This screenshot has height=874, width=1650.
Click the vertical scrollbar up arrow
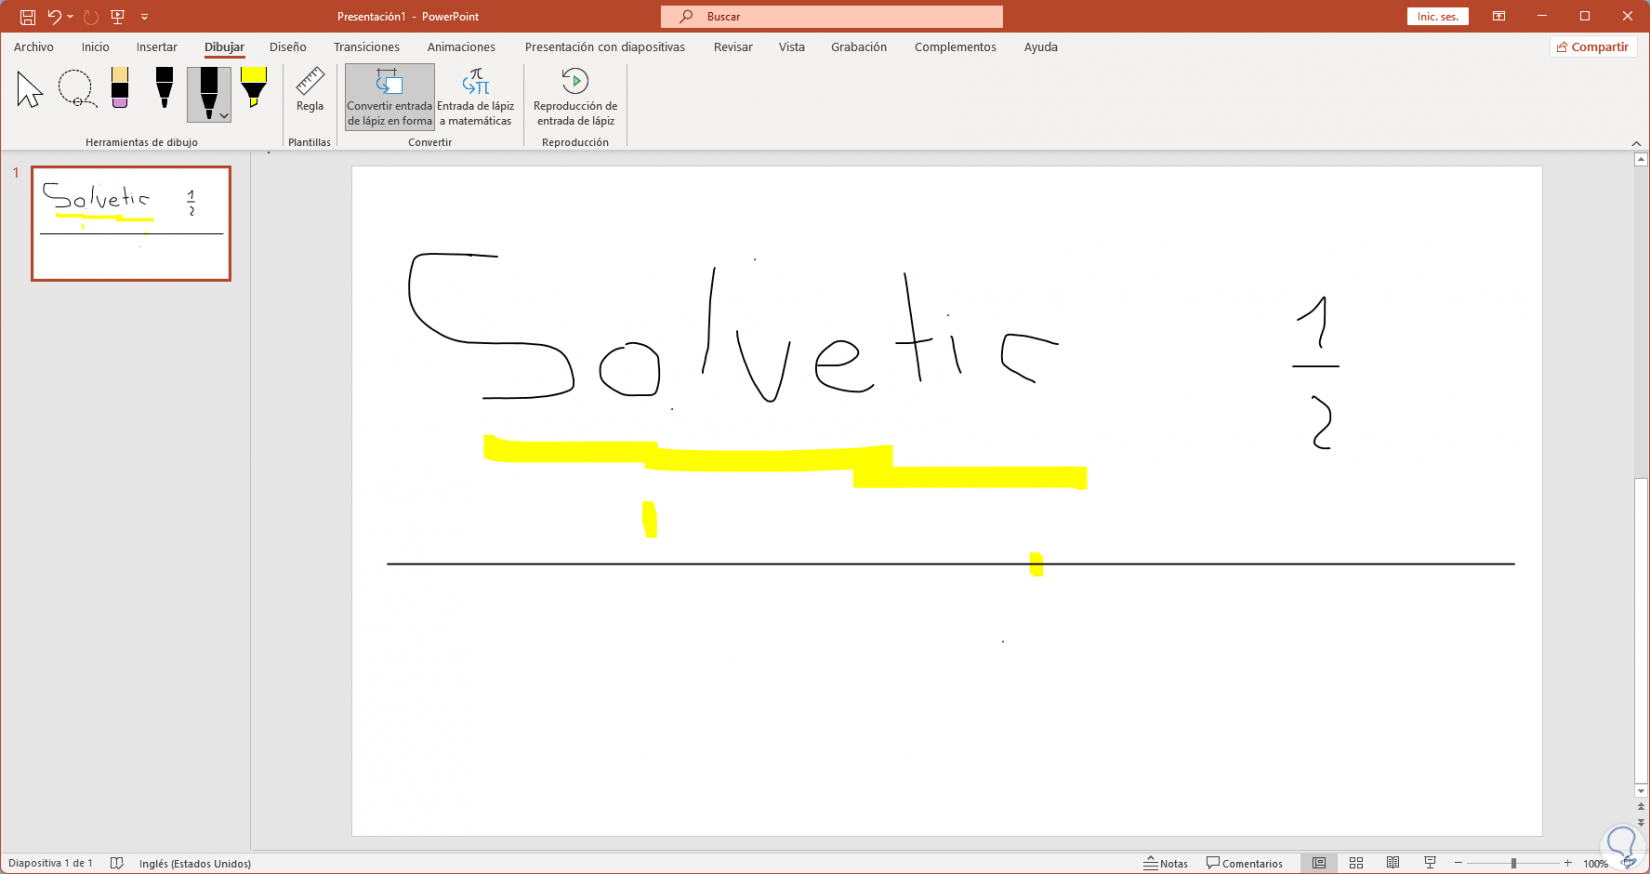point(1640,160)
